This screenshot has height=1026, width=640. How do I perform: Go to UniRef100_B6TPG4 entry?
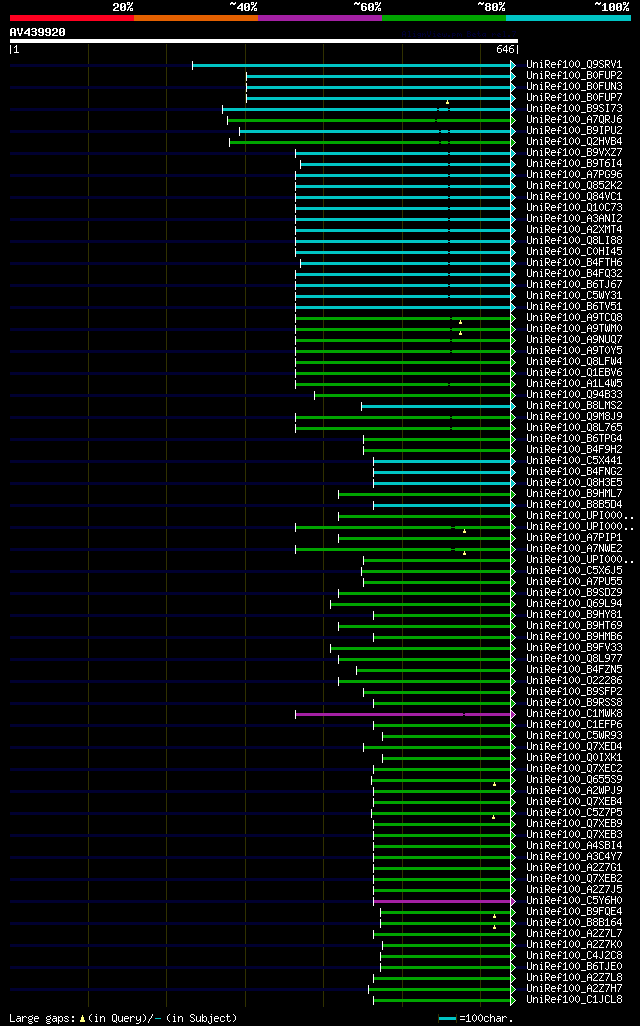click(x=574, y=439)
